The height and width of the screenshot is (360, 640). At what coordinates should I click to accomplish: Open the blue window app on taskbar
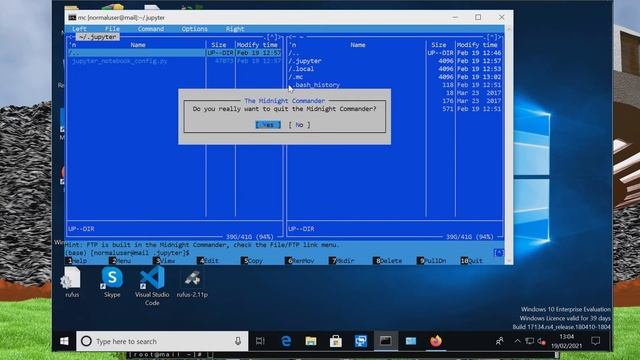pyautogui.click(x=411, y=341)
